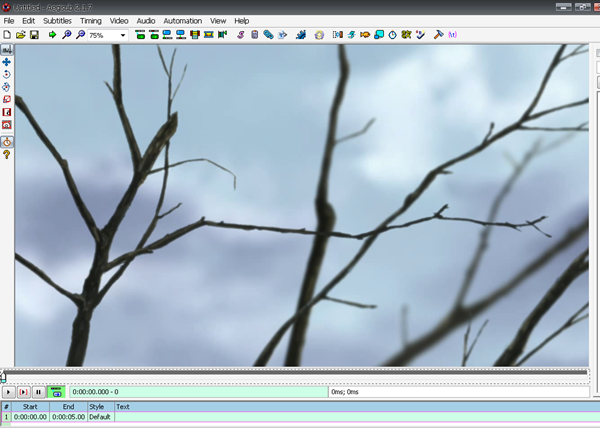
Task: Shift subtitles to current frame
Action: (222, 35)
